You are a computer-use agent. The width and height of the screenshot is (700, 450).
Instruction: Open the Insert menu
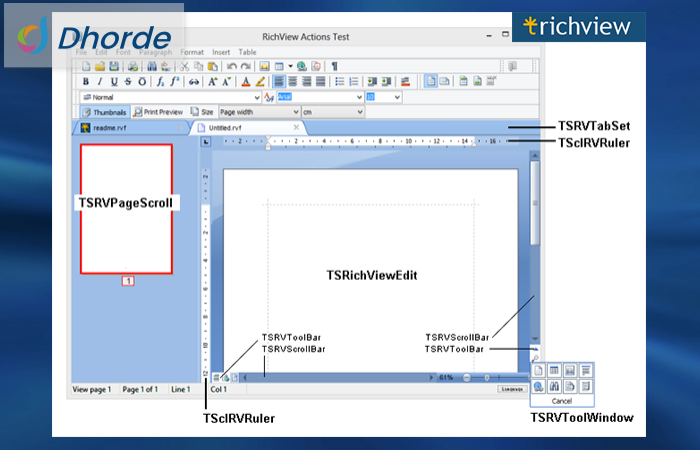(x=221, y=52)
